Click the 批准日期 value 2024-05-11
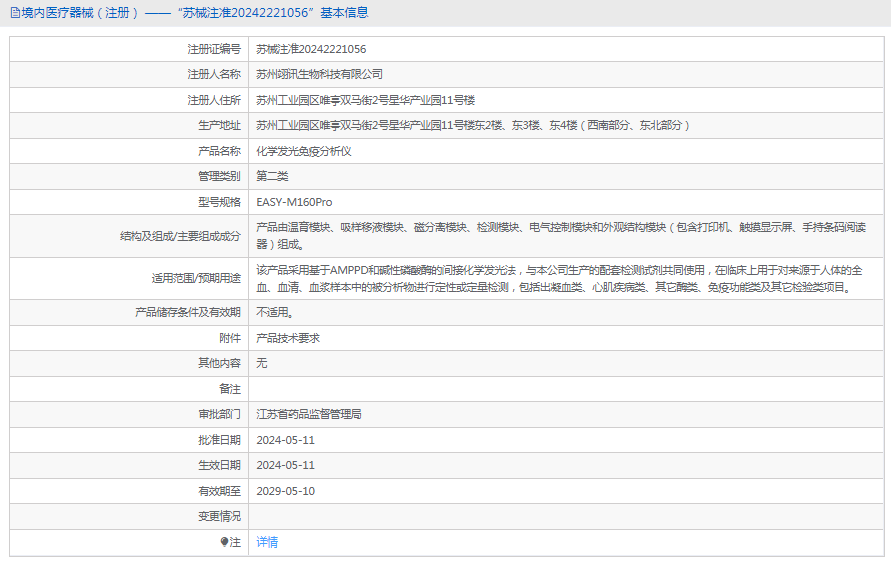 [x=285, y=440]
